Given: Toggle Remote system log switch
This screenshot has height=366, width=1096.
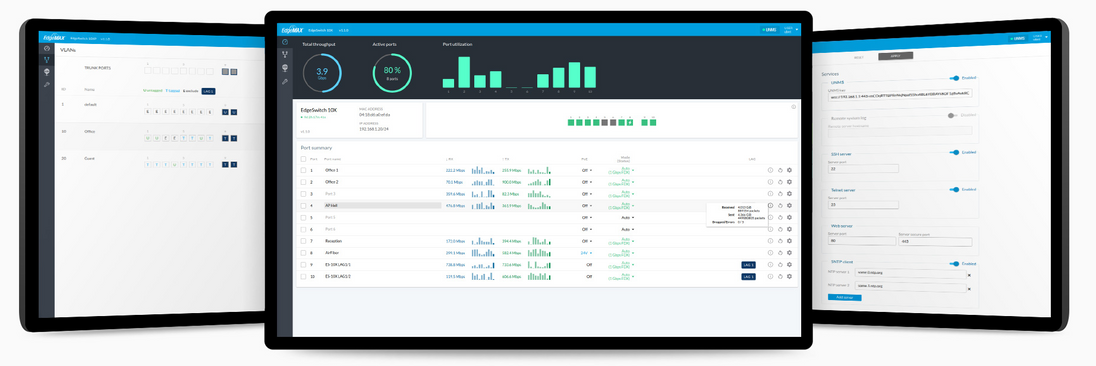Looking at the screenshot, I should pyautogui.click(x=952, y=115).
